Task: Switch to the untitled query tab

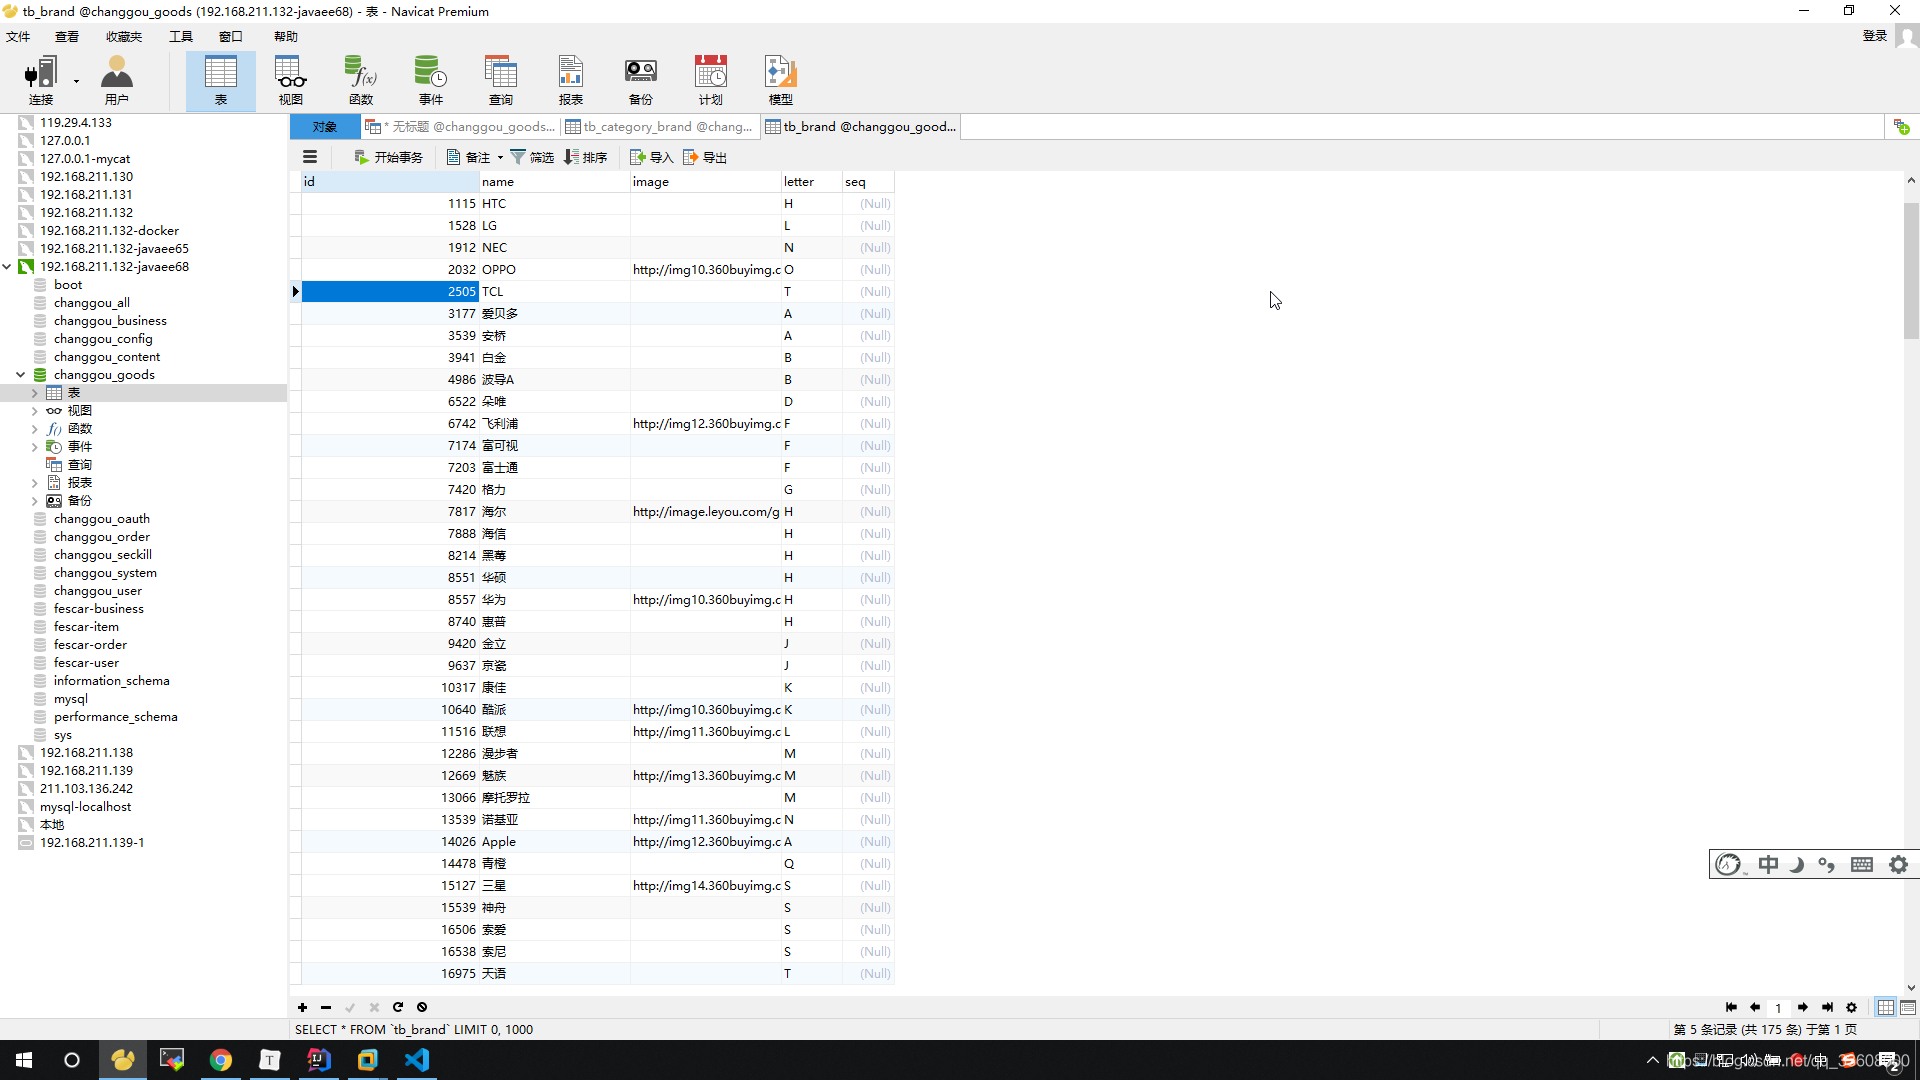Action: point(460,126)
